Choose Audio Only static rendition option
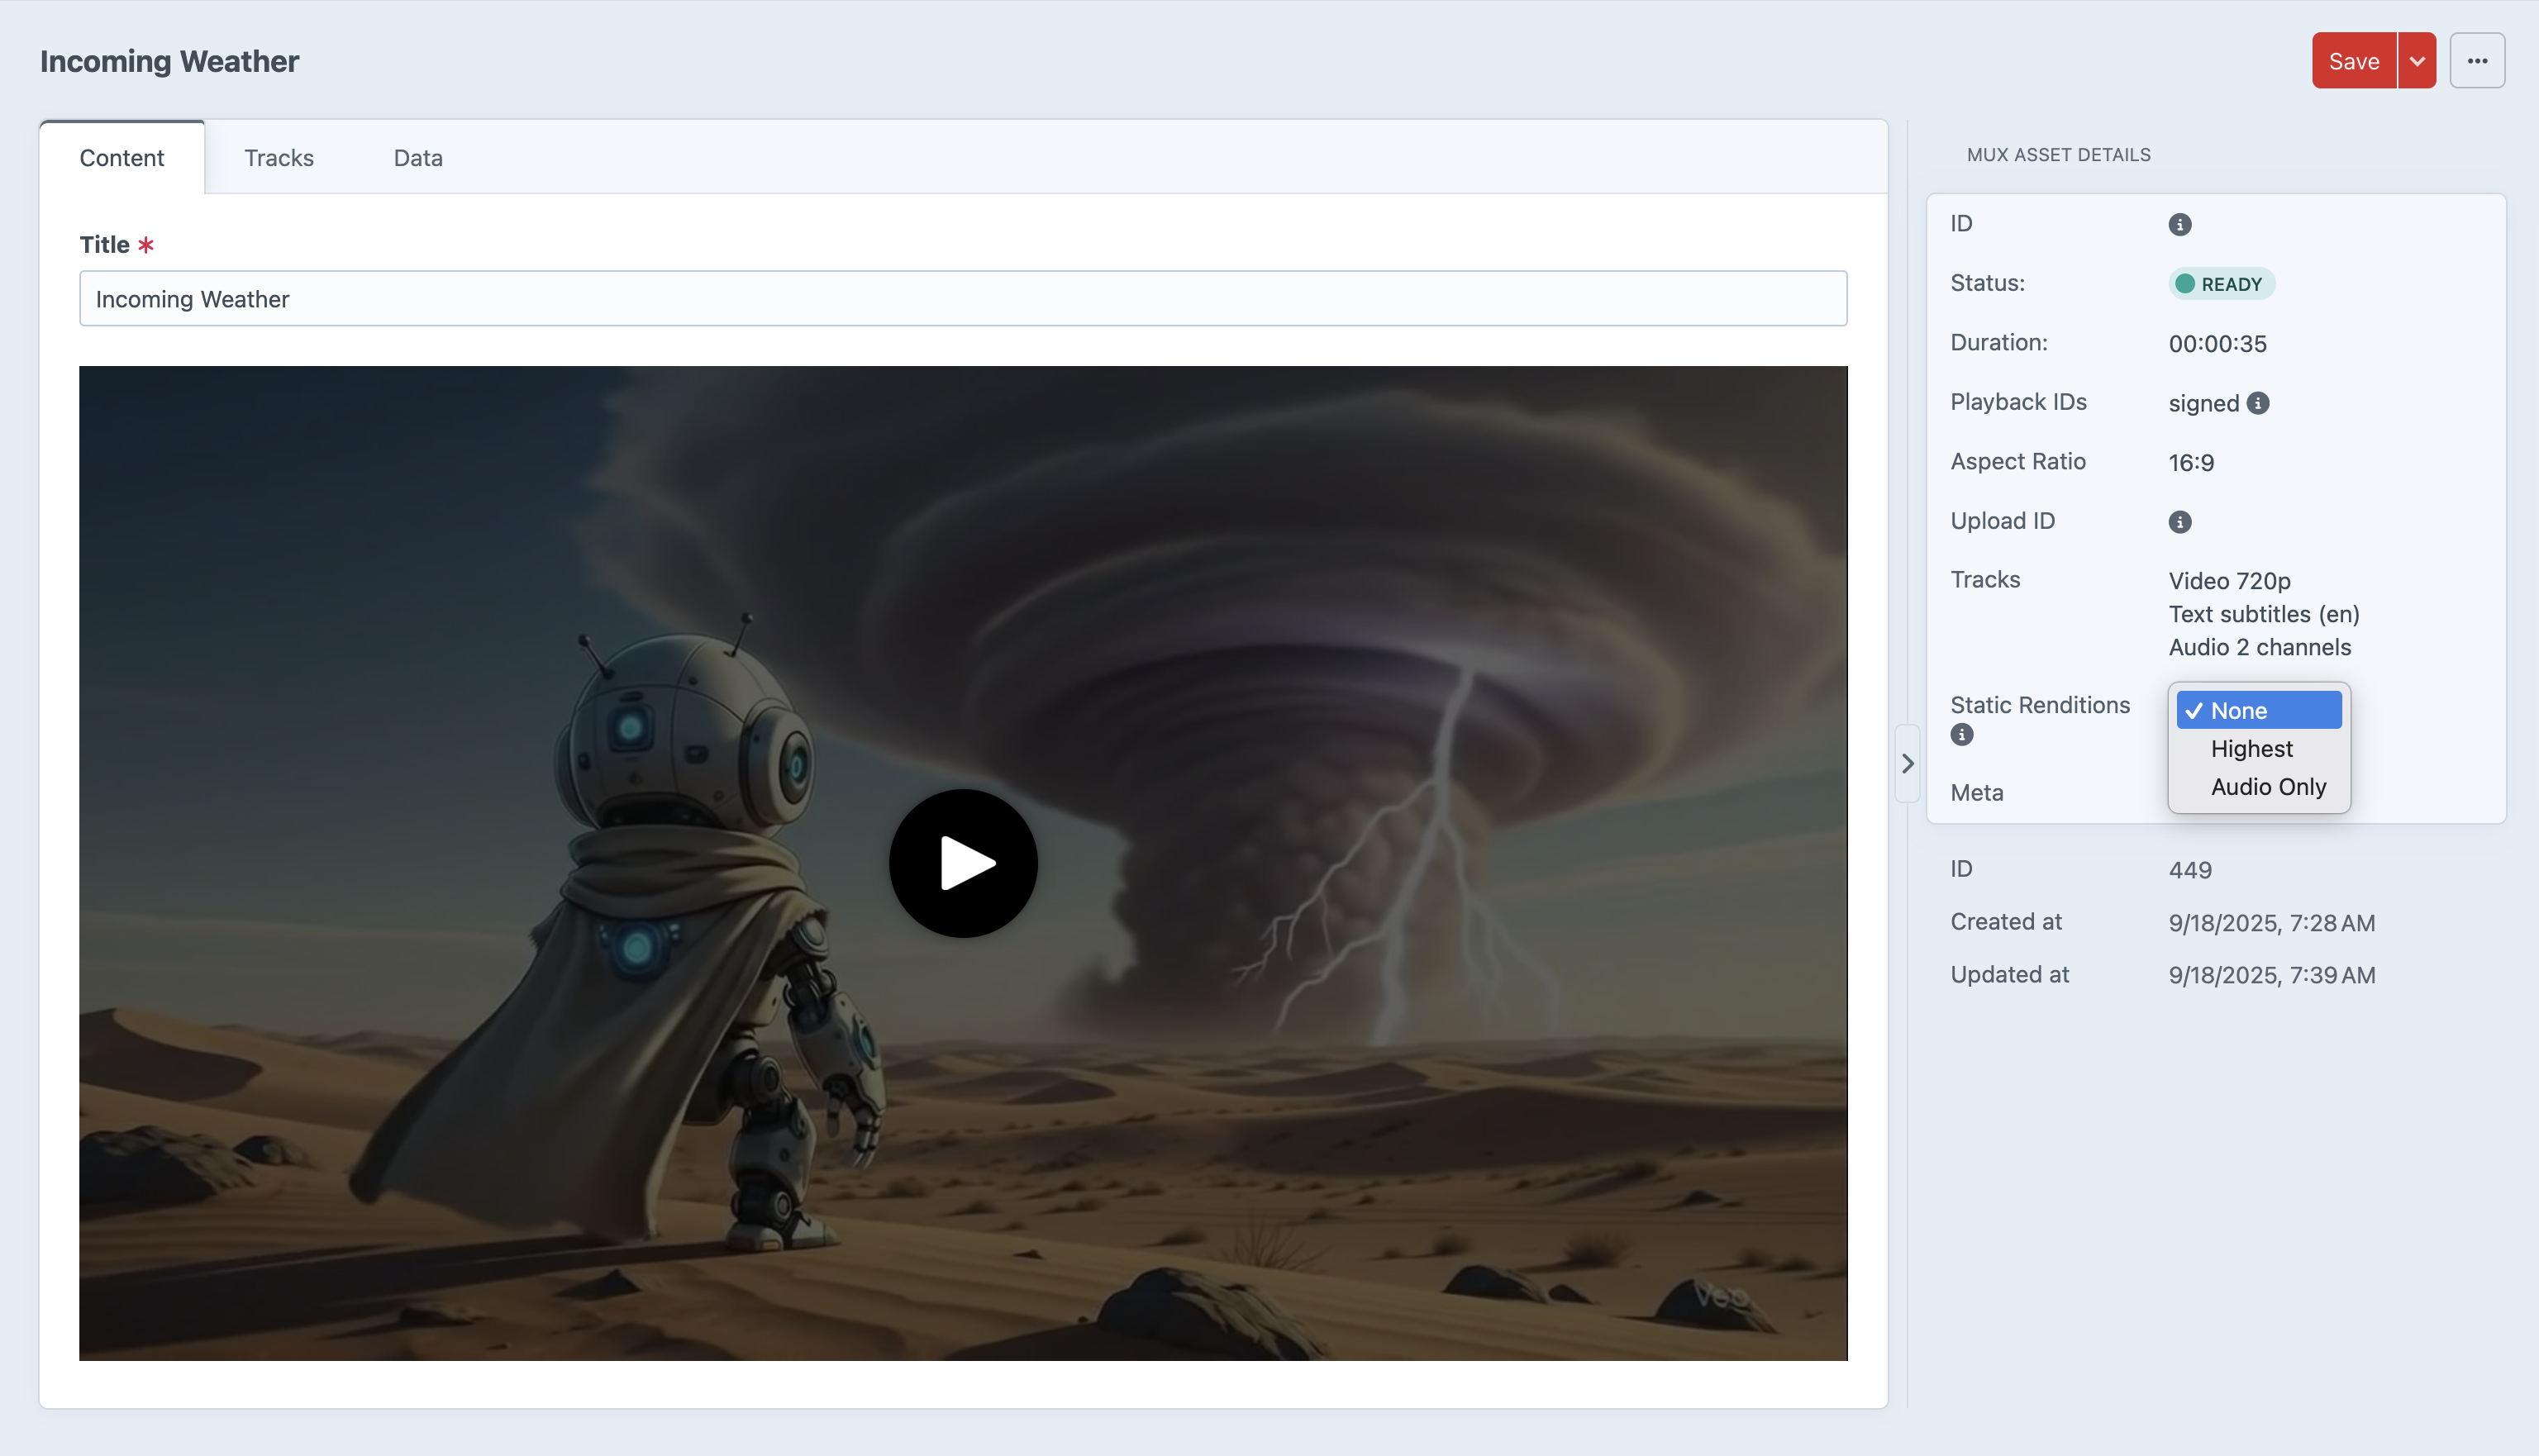Image resolution: width=2539 pixels, height=1456 pixels. (2267, 787)
